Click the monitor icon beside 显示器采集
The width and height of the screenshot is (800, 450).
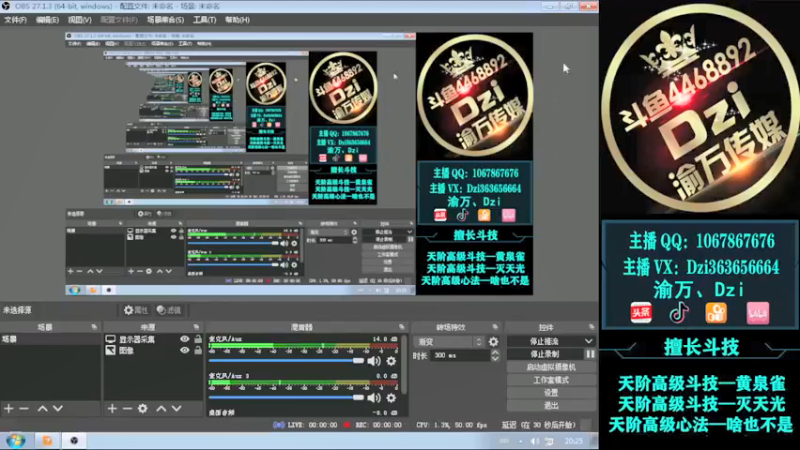coord(110,339)
